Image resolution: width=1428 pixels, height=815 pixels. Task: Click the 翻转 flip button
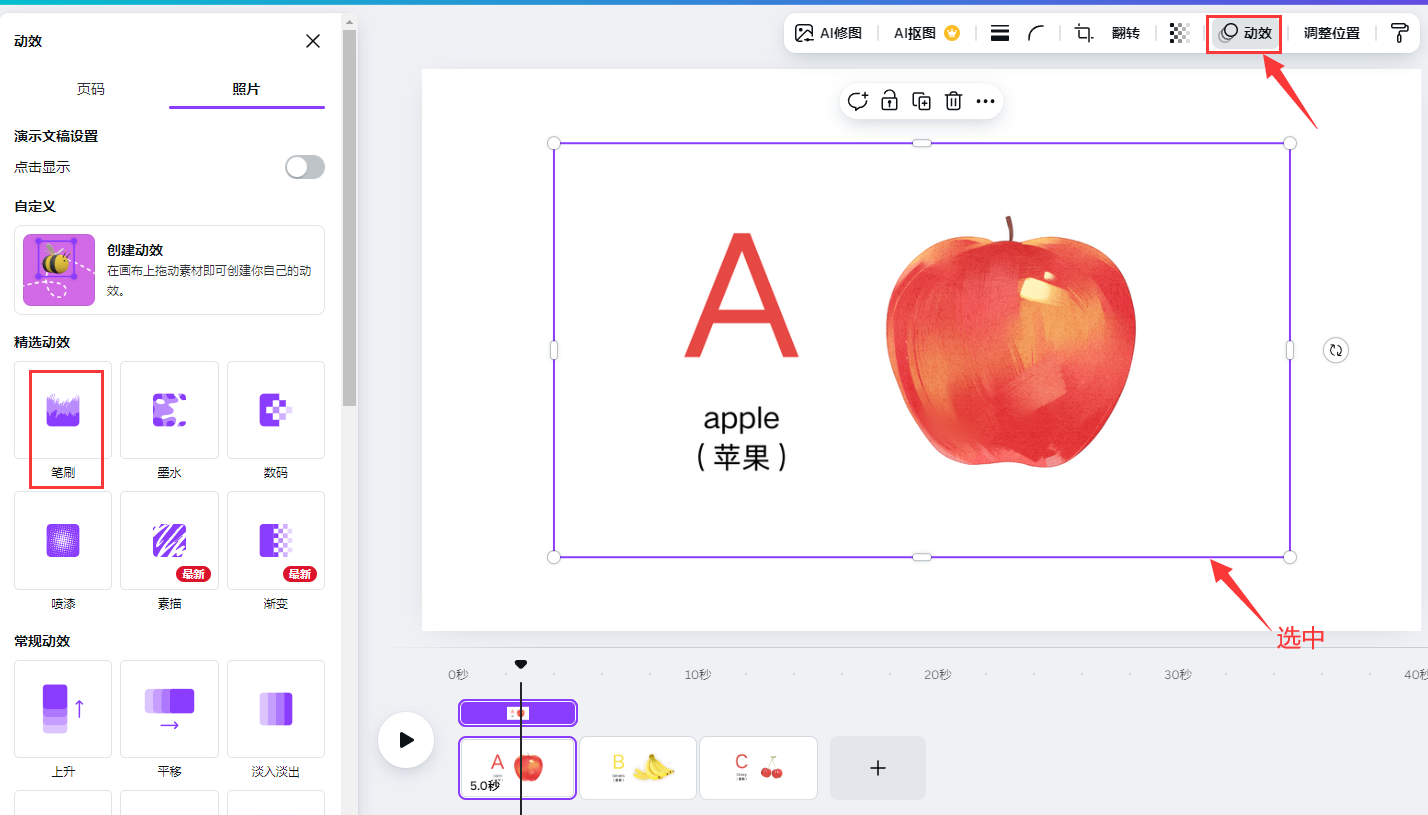click(1126, 33)
